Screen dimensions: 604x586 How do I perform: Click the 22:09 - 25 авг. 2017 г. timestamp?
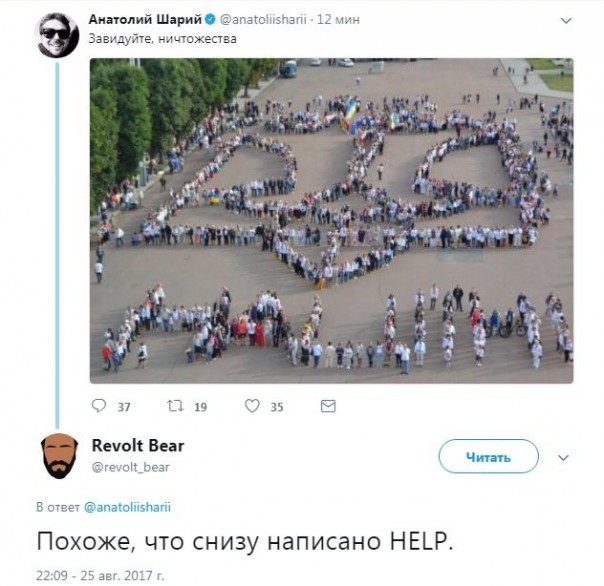click(100, 576)
